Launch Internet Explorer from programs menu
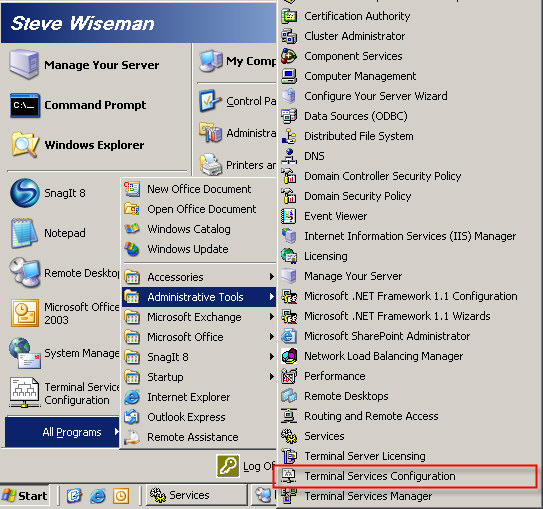The height and width of the screenshot is (509, 543). click(x=199, y=397)
